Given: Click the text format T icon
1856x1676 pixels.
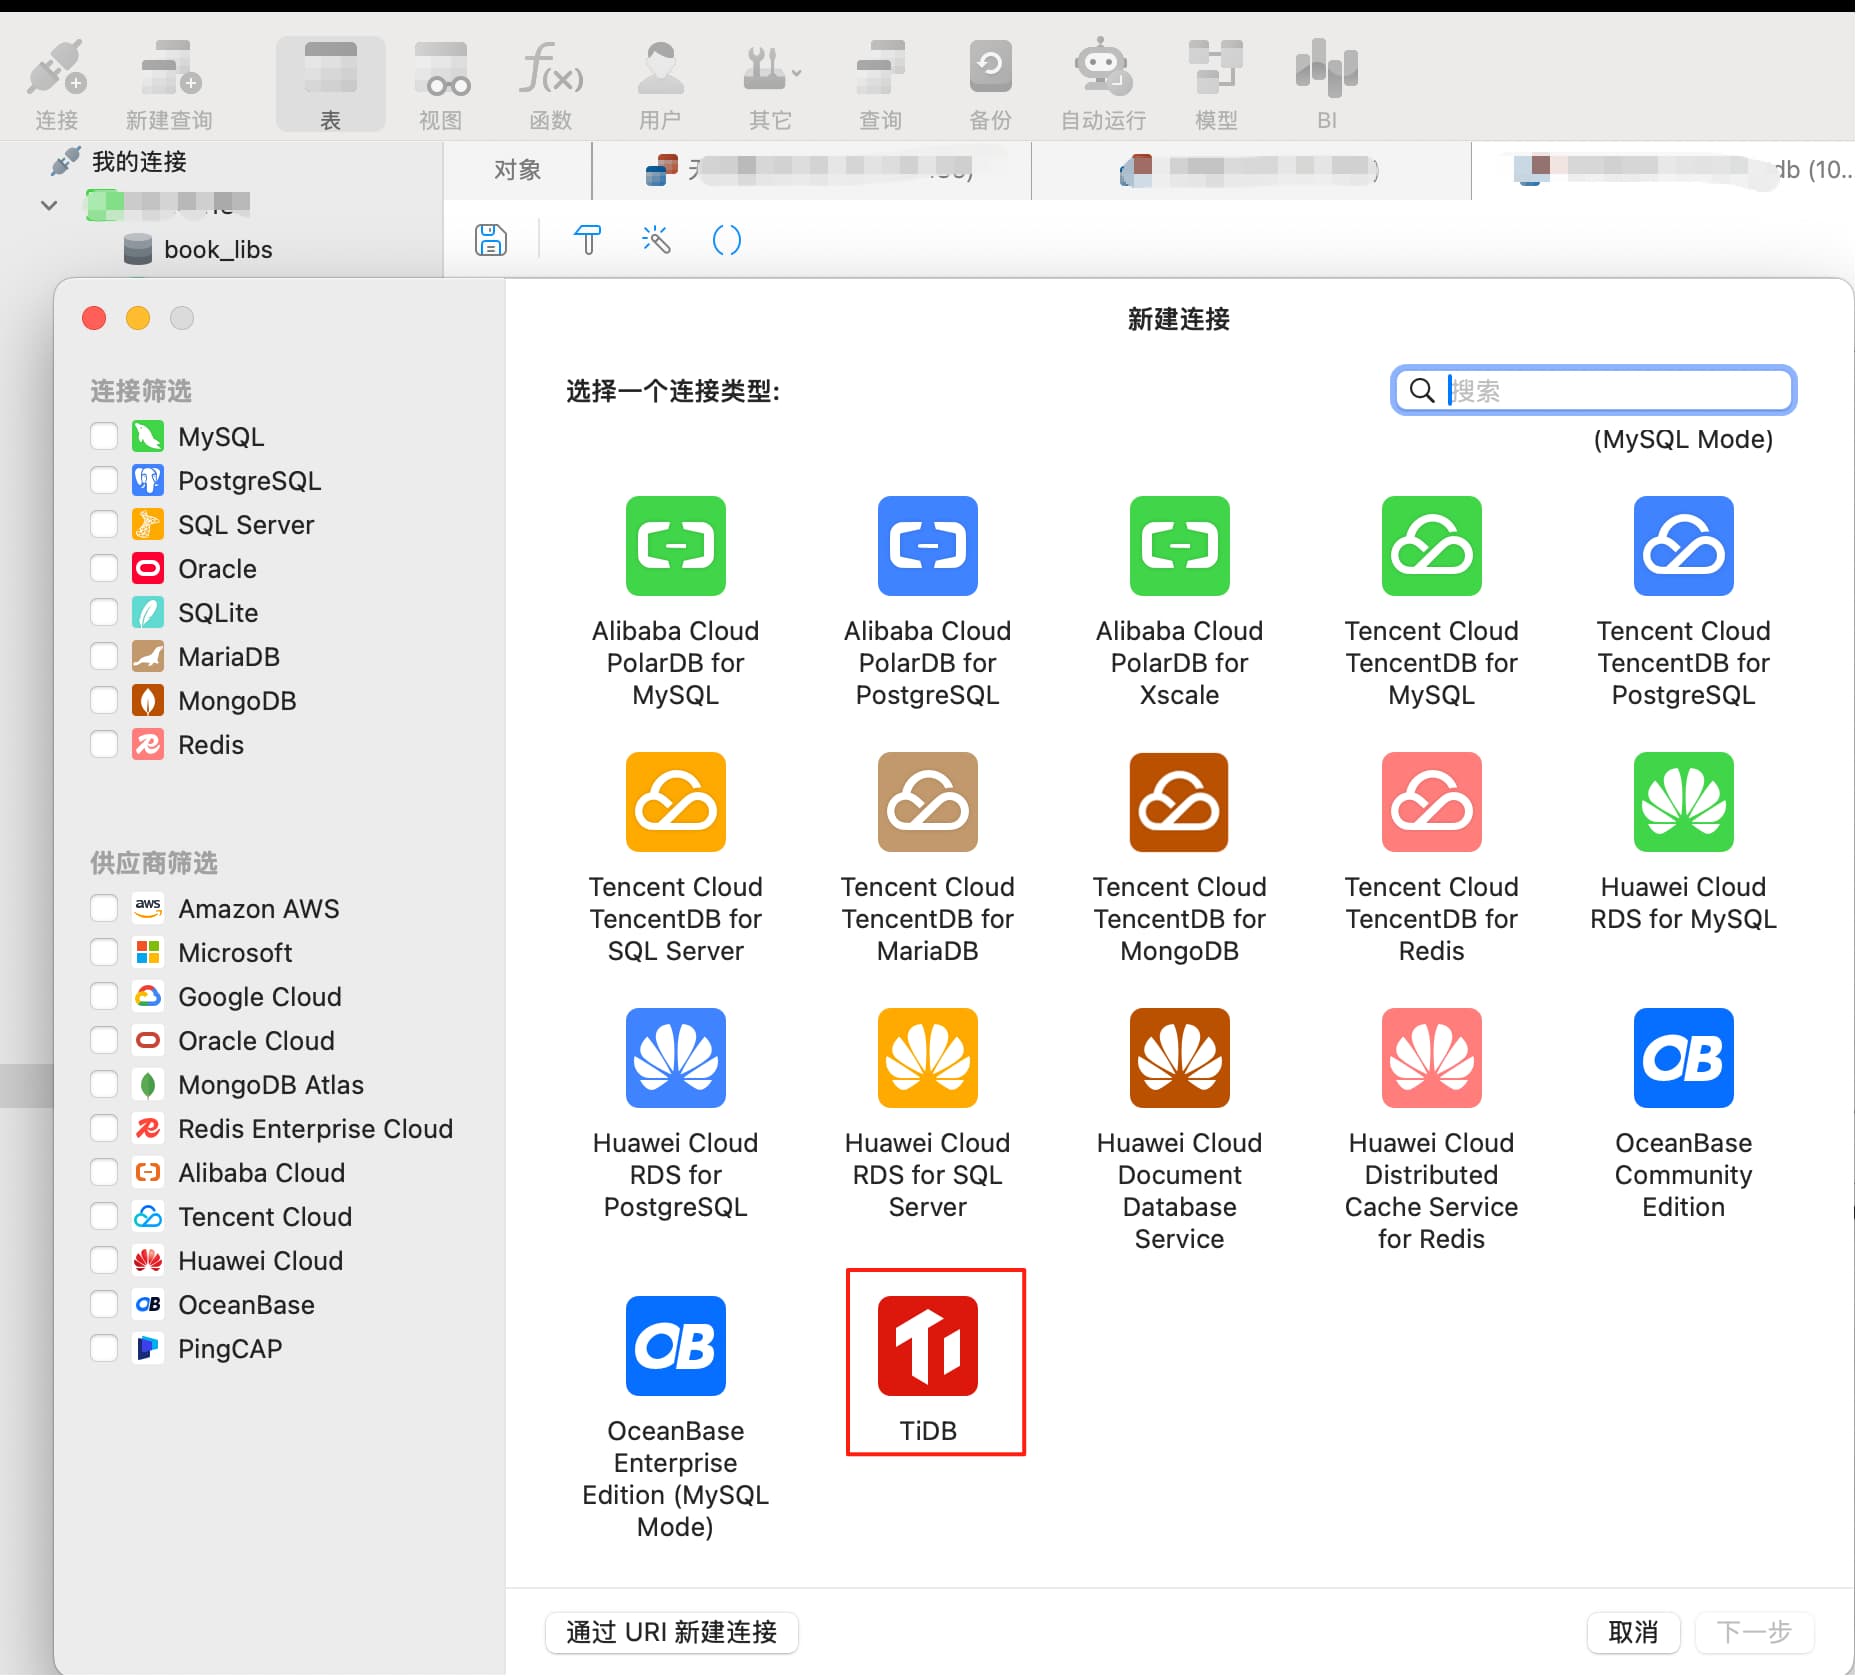Looking at the screenshot, I should pos(588,240).
